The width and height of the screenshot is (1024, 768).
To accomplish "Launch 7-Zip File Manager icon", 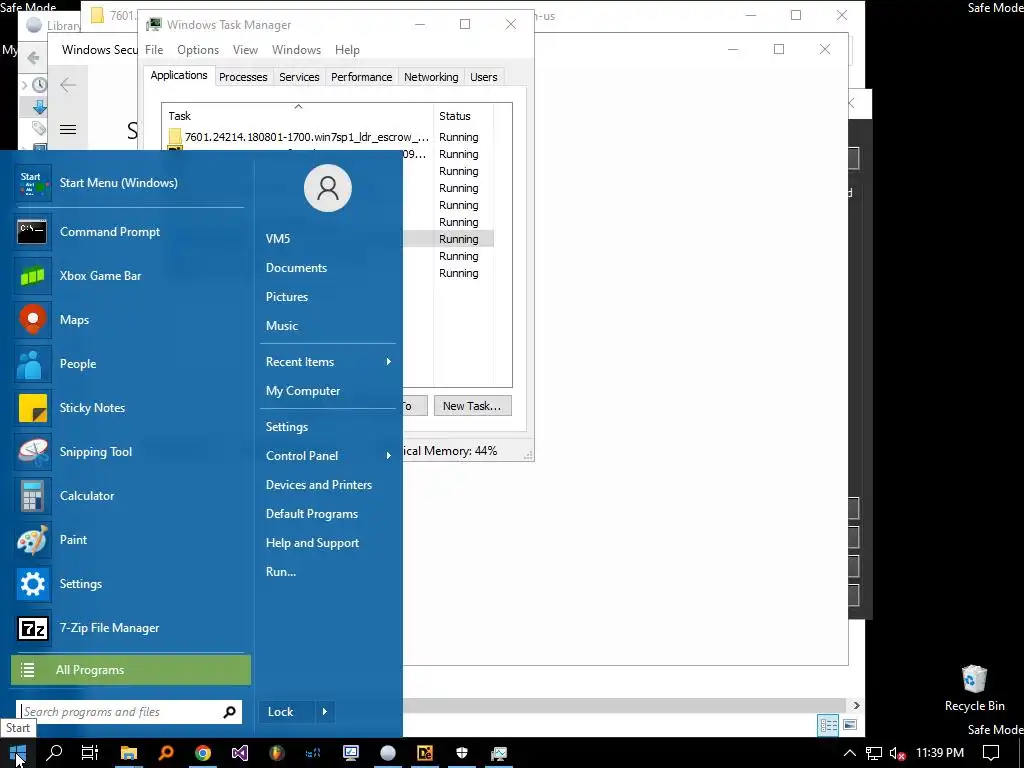I will pos(32,628).
